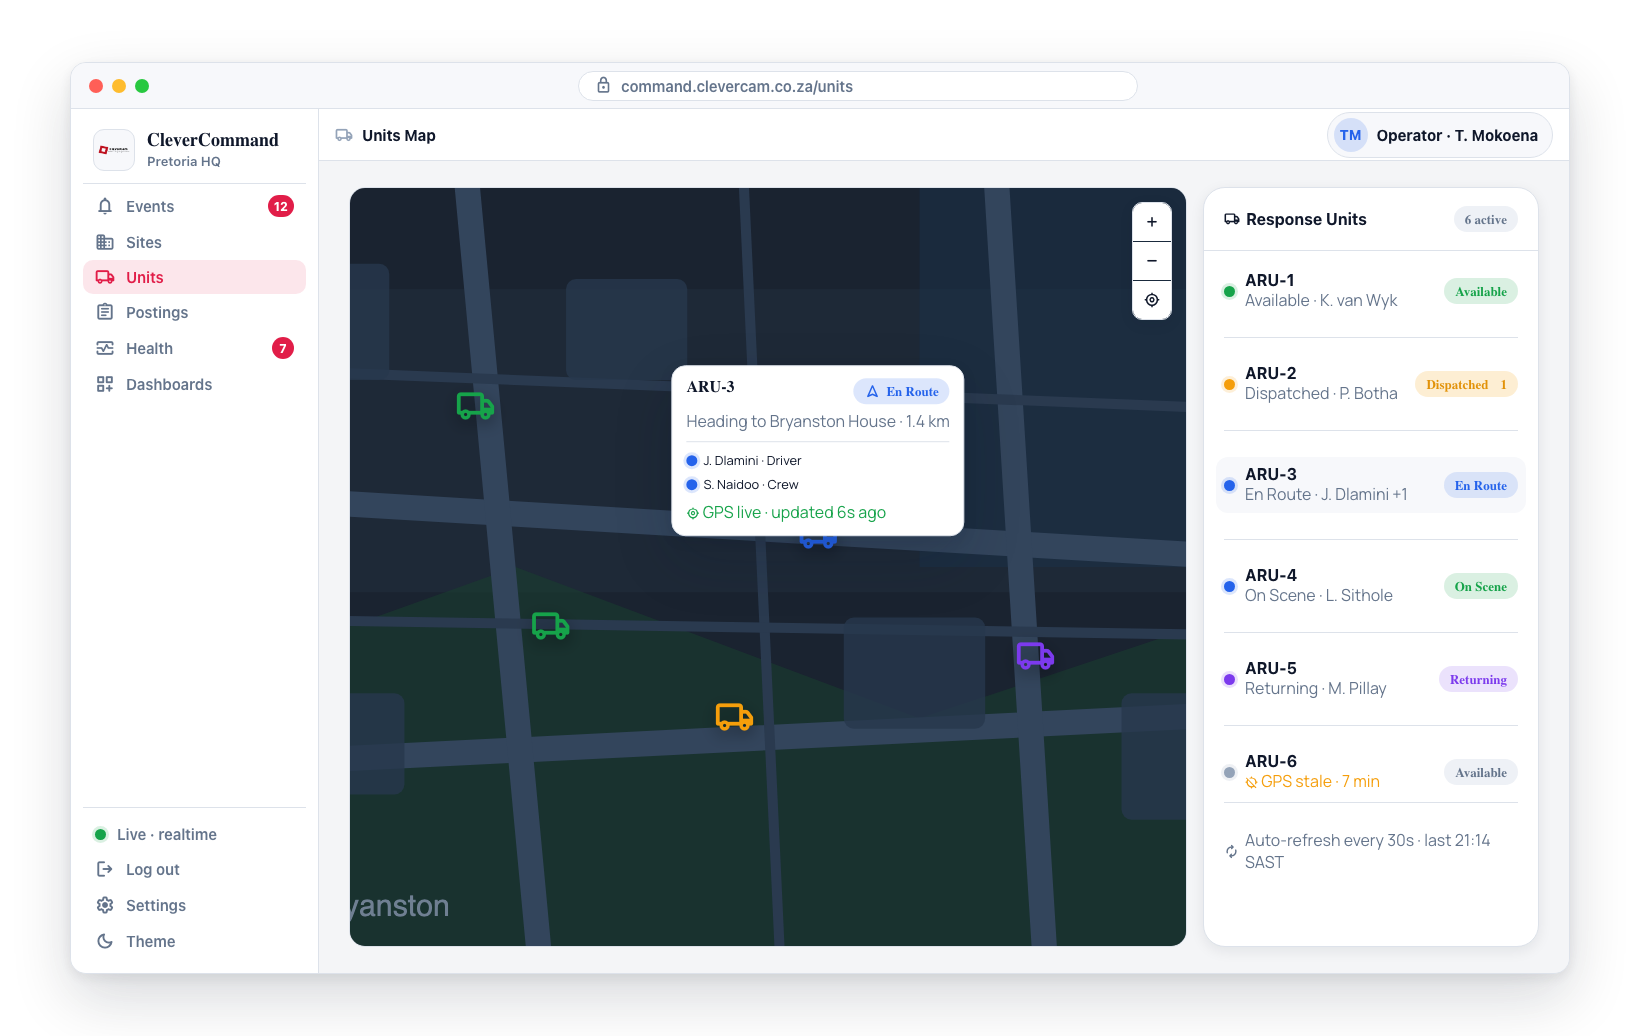The image size is (1640, 1036).
Task: Select the purple truck marker on map
Action: 1035,656
